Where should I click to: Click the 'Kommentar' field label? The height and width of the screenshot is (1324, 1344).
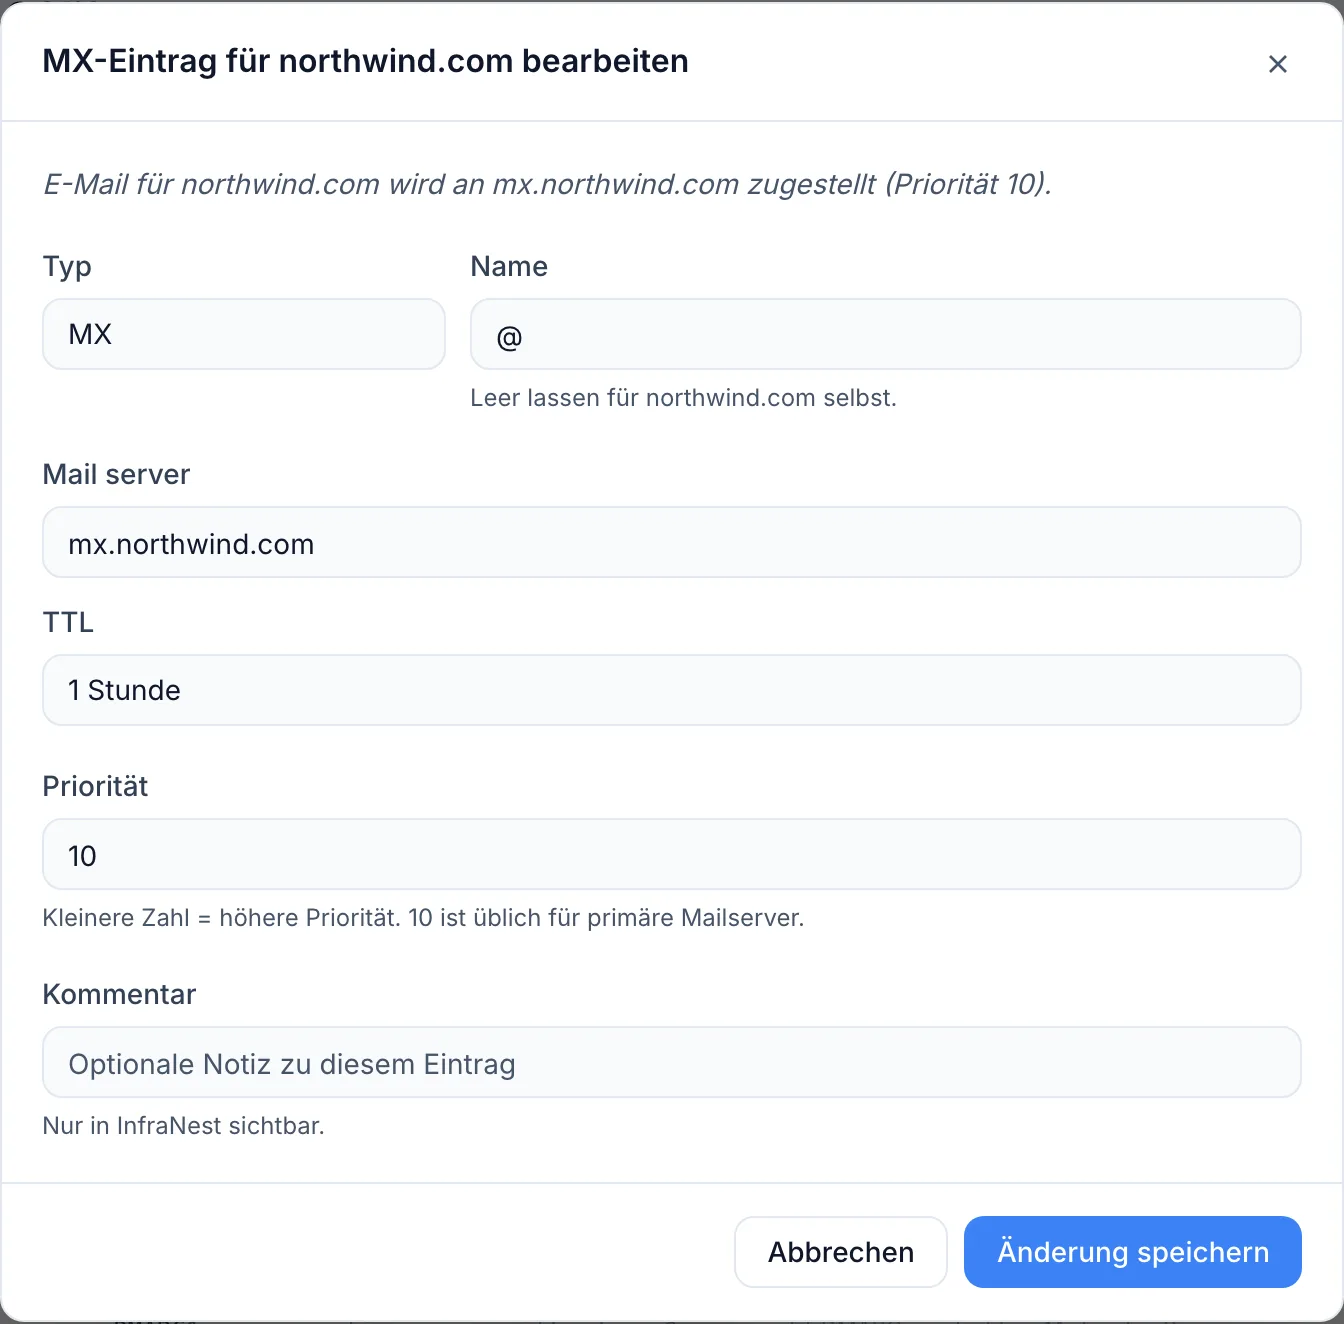point(119,994)
